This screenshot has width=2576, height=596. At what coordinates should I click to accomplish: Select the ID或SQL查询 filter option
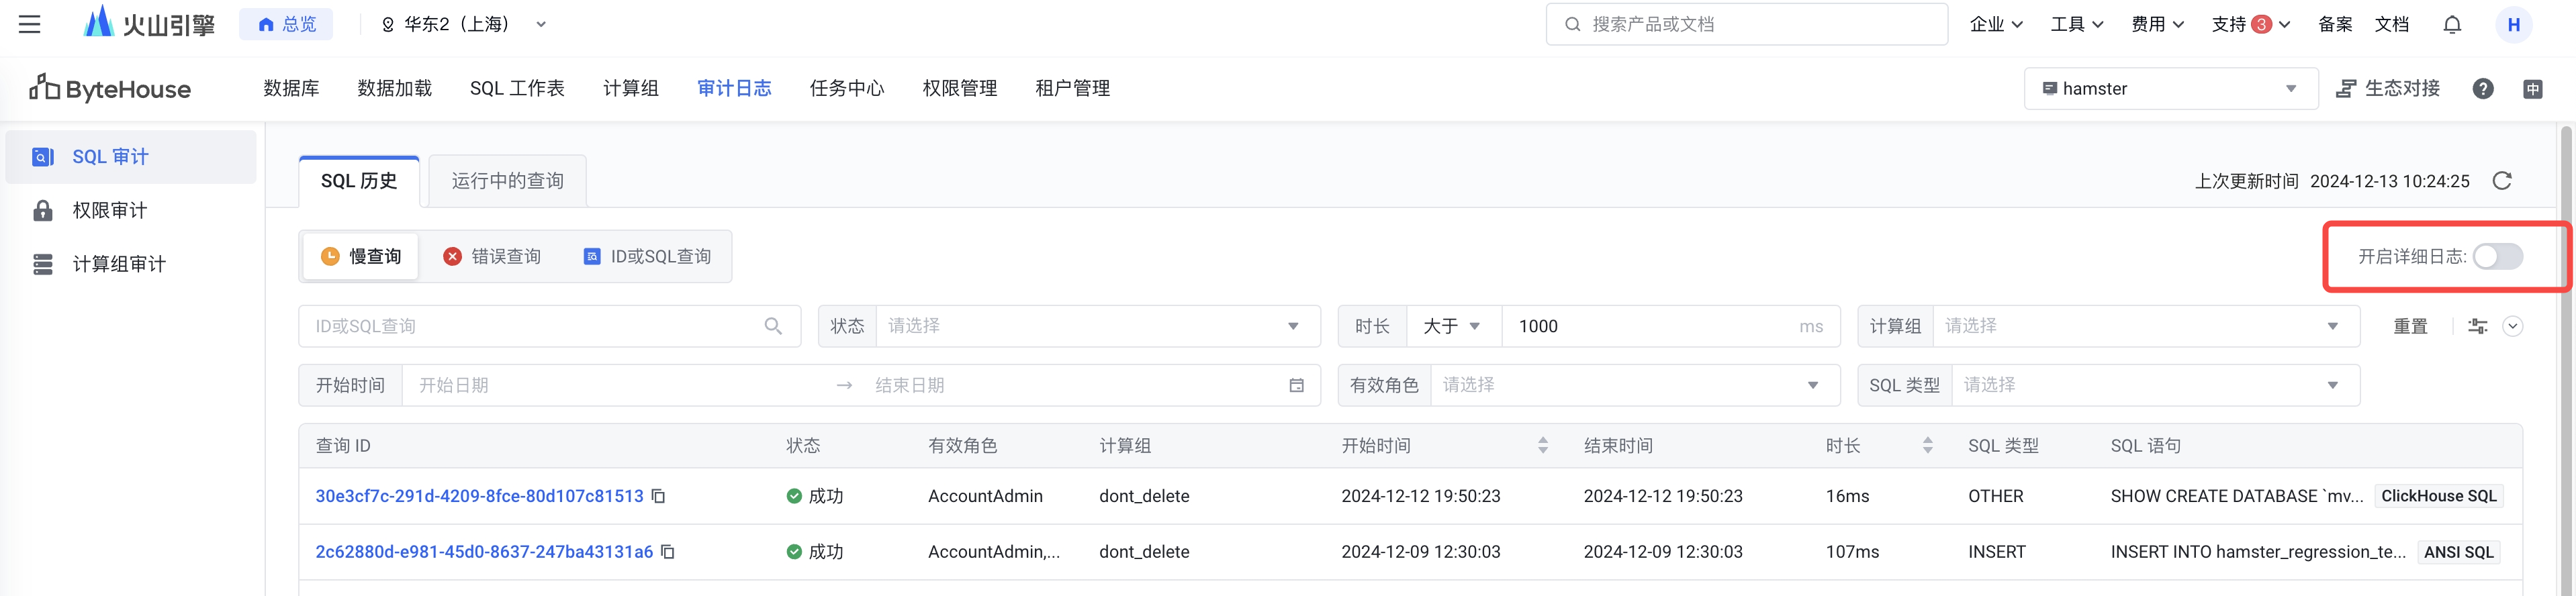[647, 257]
